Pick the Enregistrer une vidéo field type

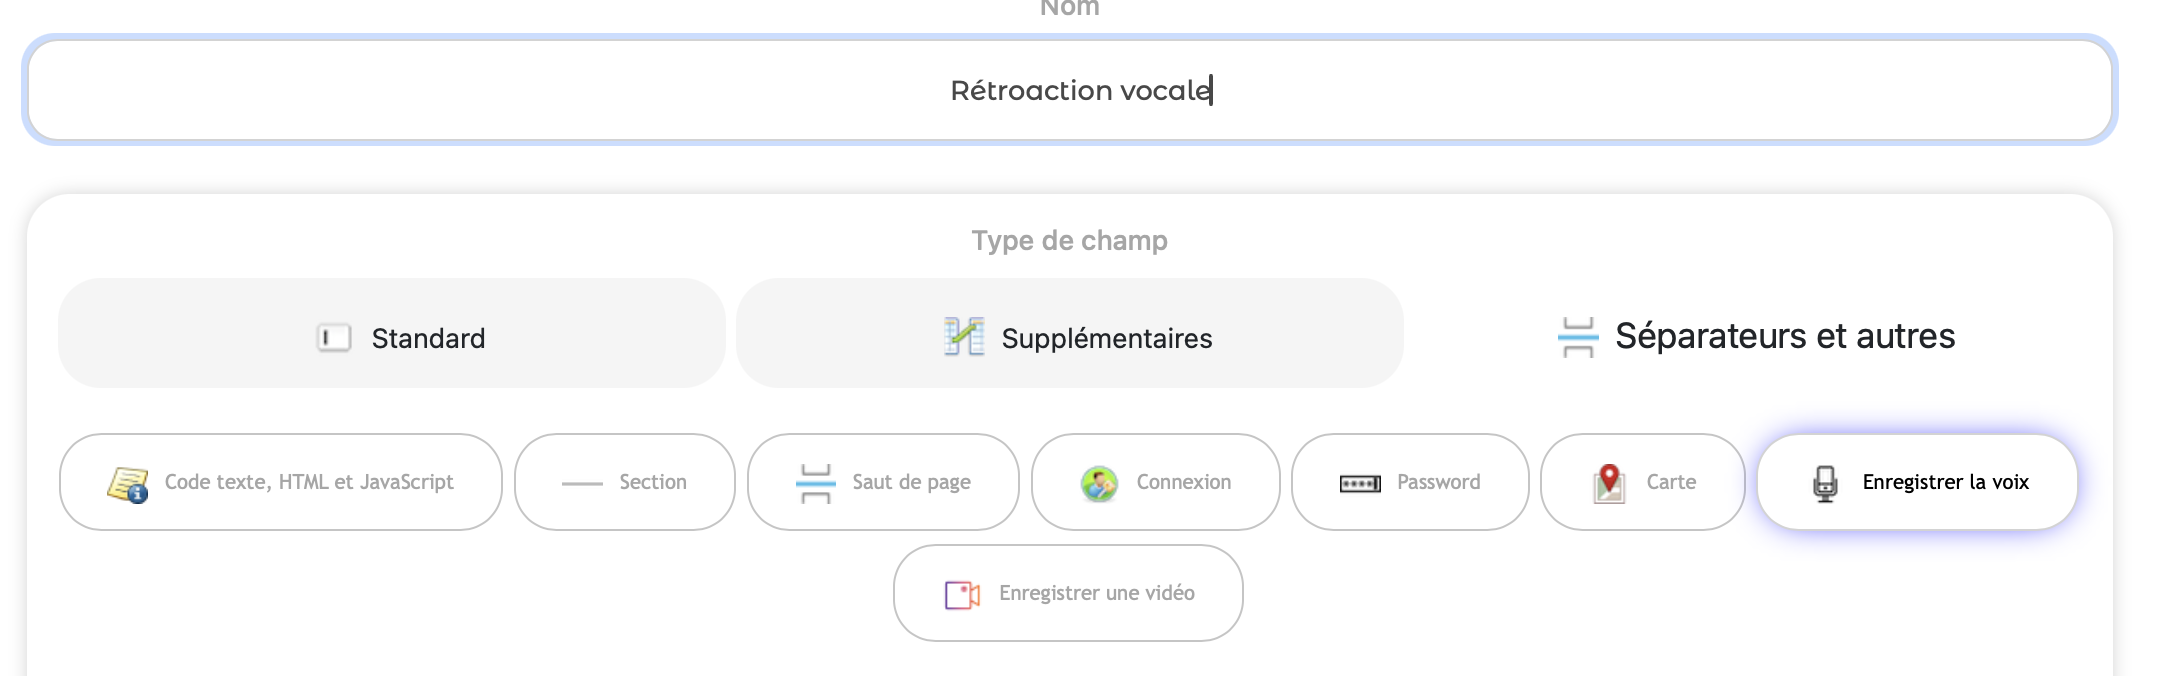pos(1096,593)
